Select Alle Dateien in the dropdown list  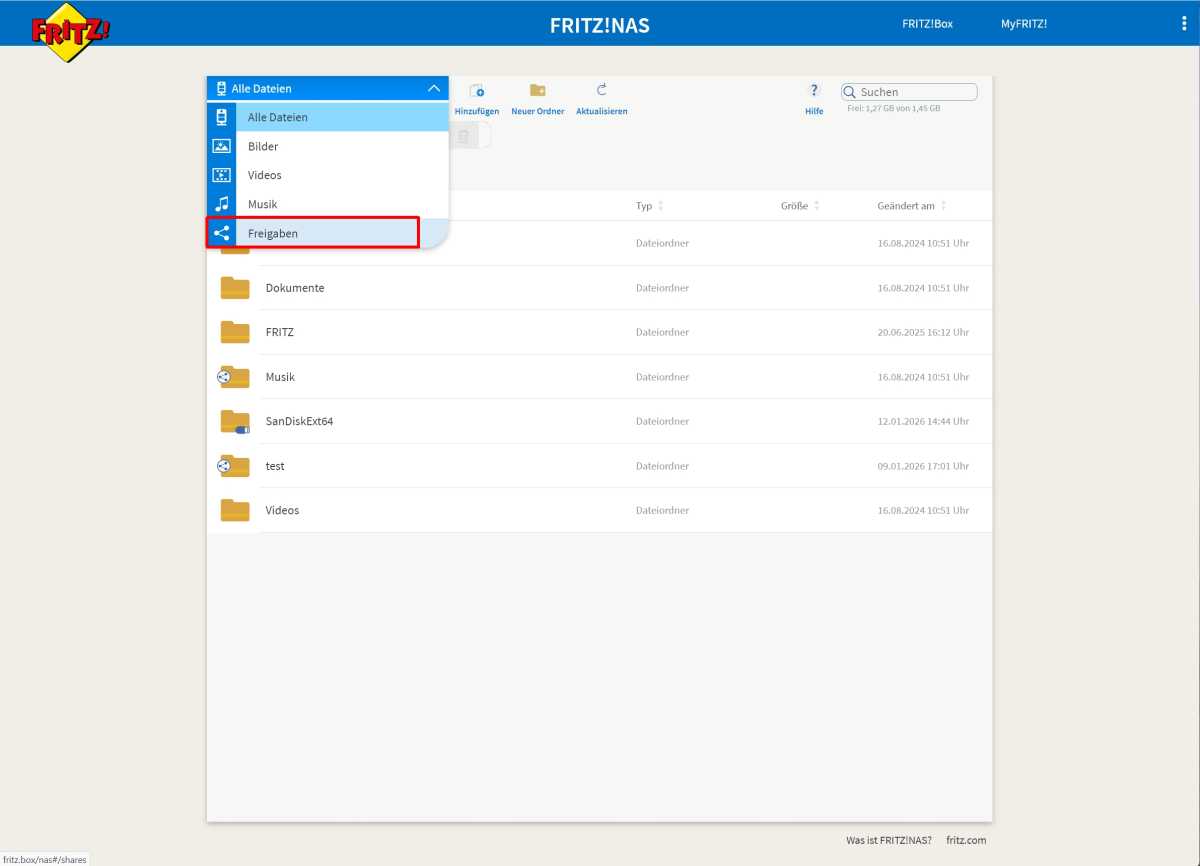[x=328, y=117]
